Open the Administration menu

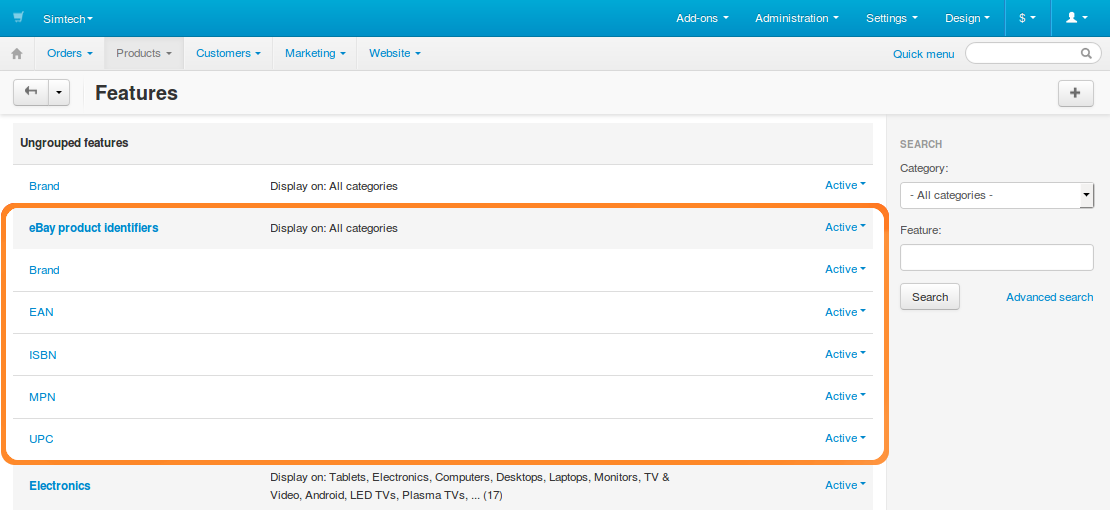click(x=796, y=18)
